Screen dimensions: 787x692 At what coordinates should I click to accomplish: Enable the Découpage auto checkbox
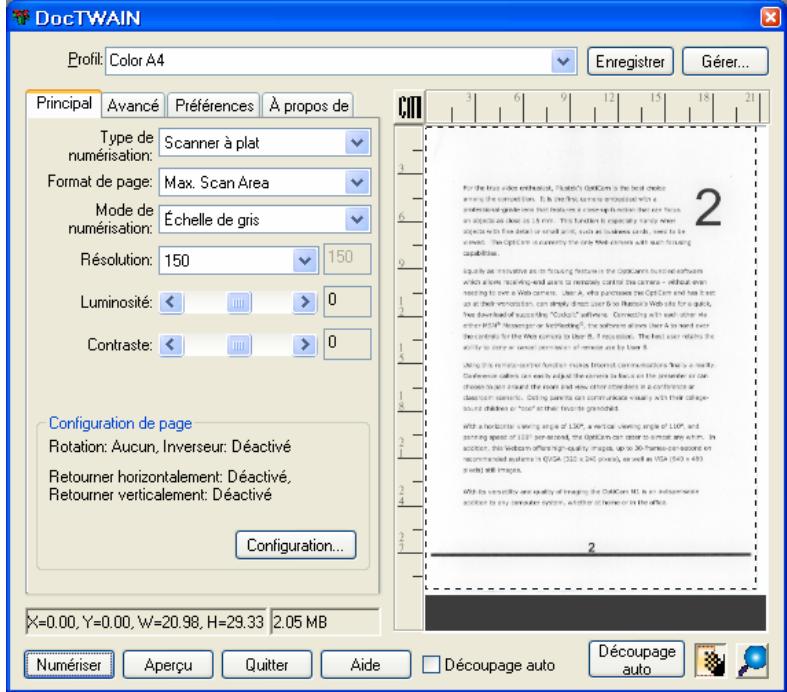click(431, 664)
